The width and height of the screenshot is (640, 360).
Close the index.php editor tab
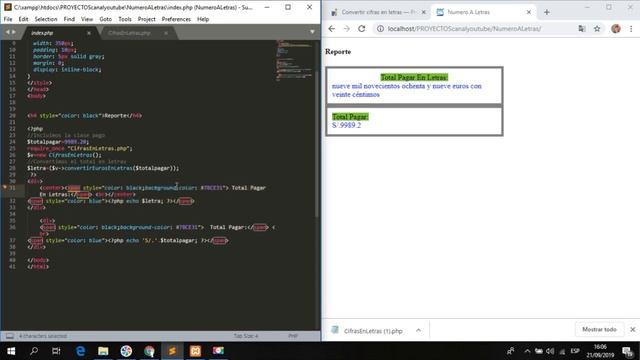coord(89,33)
